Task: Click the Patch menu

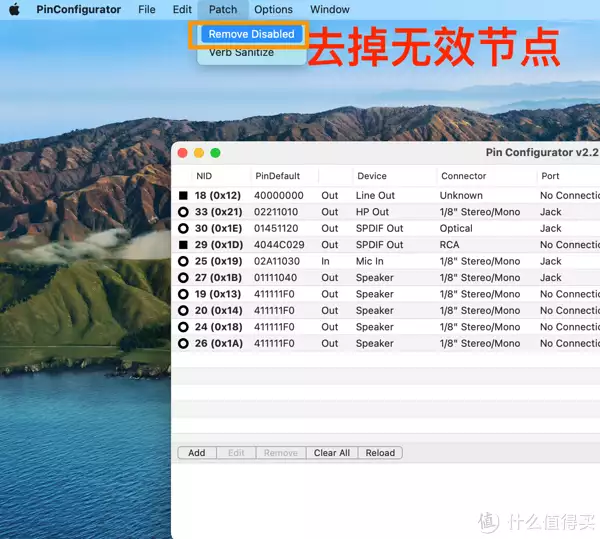Action: click(x=223, y=9)
